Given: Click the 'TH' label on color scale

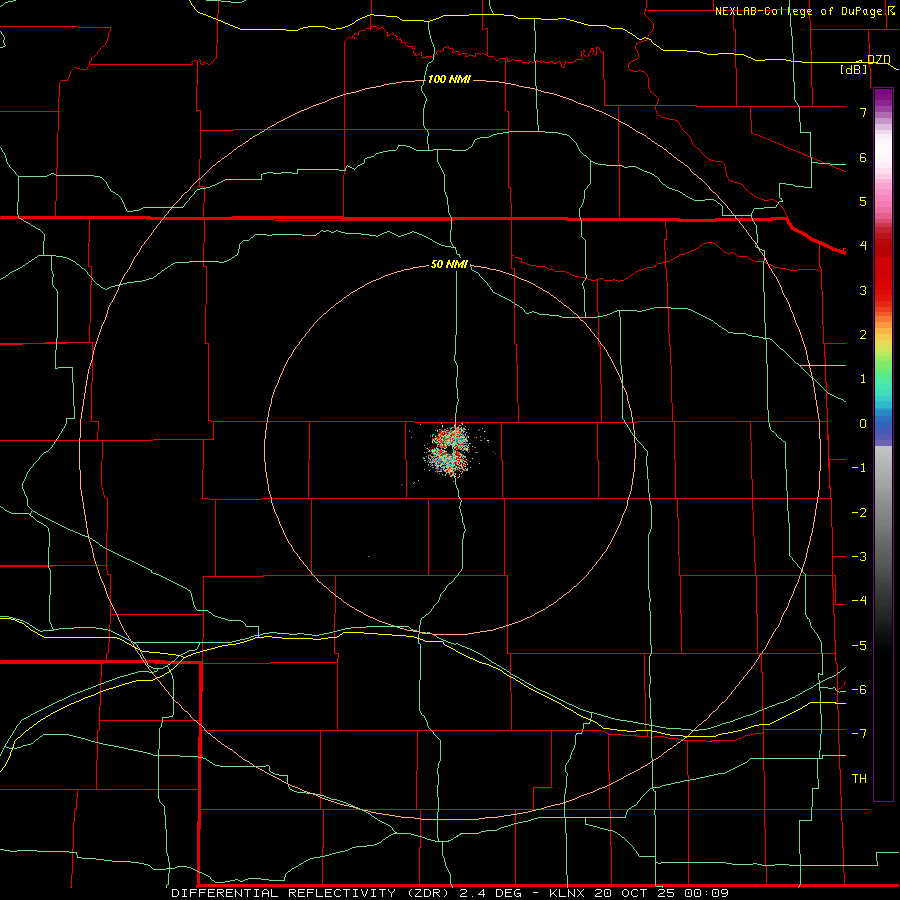Looking at the screenshot, I should click(859, 778).
